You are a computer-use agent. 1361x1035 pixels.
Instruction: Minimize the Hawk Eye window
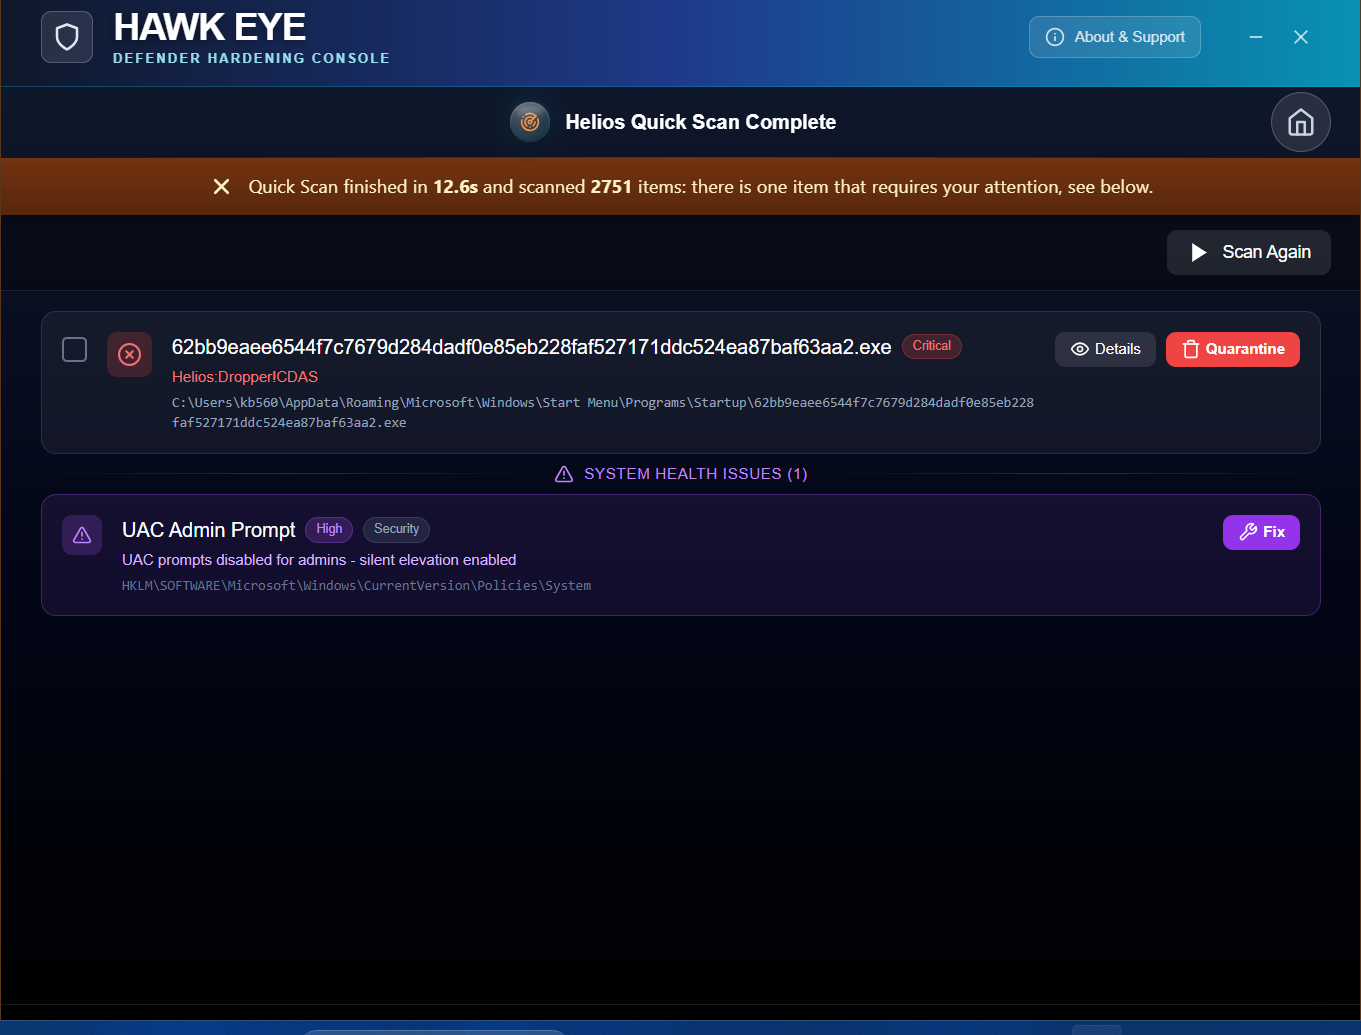tap(1256, 37)
